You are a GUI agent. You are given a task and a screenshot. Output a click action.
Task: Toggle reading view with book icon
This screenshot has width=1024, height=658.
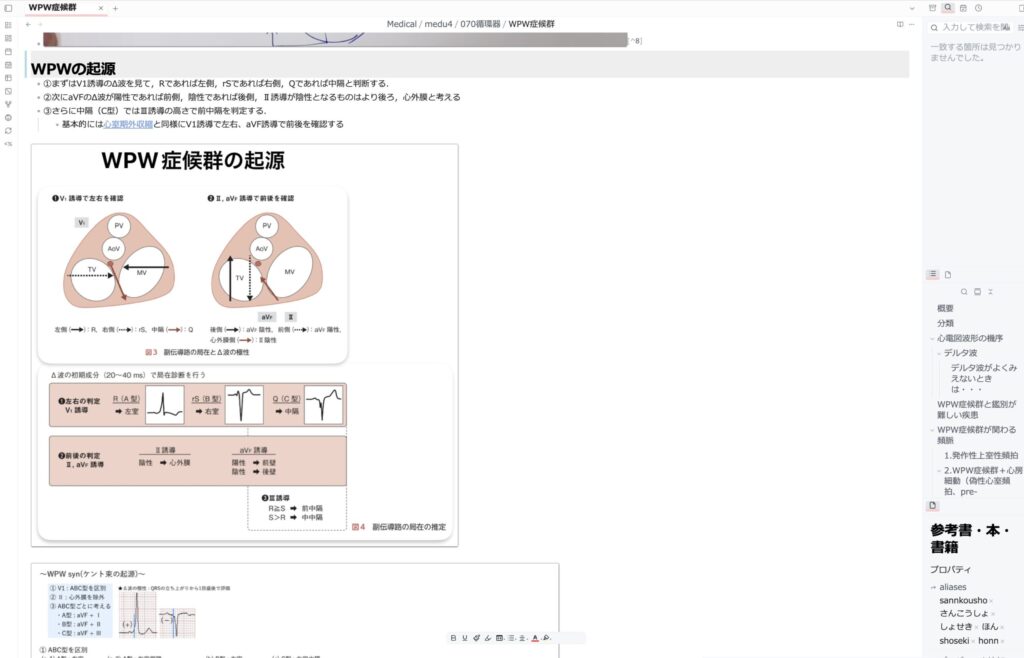[x=900, y=24]
